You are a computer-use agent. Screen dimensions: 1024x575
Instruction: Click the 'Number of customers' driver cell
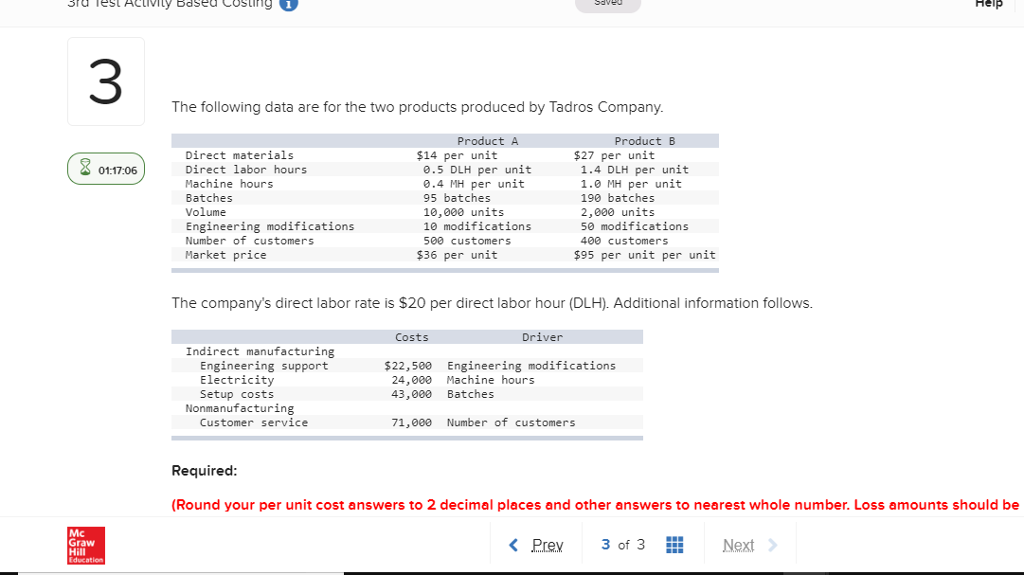(x=511, y=423)
